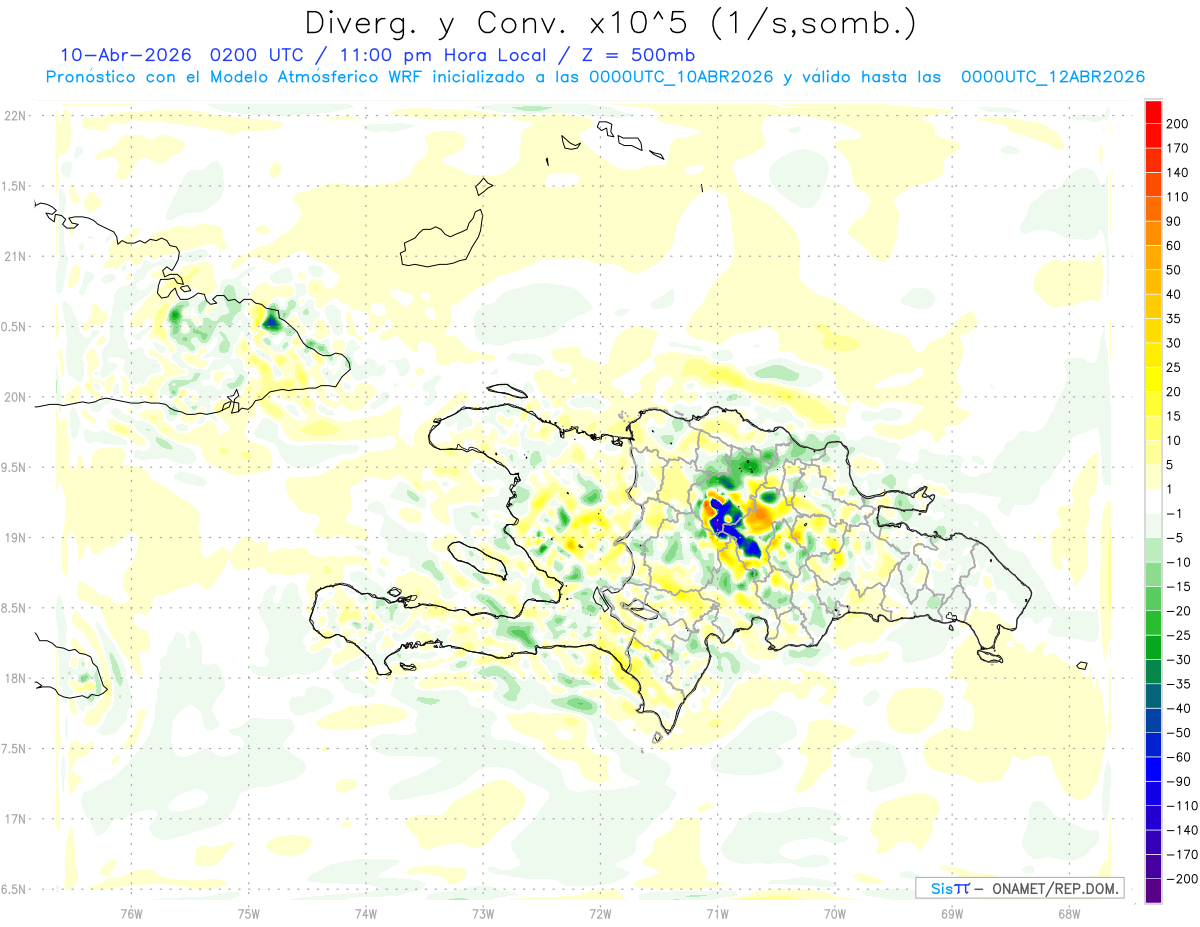Click the 'Diverg. y Conv. x10^5' chart title
This screenshot has width=1200, height=927.
[609, 22]
